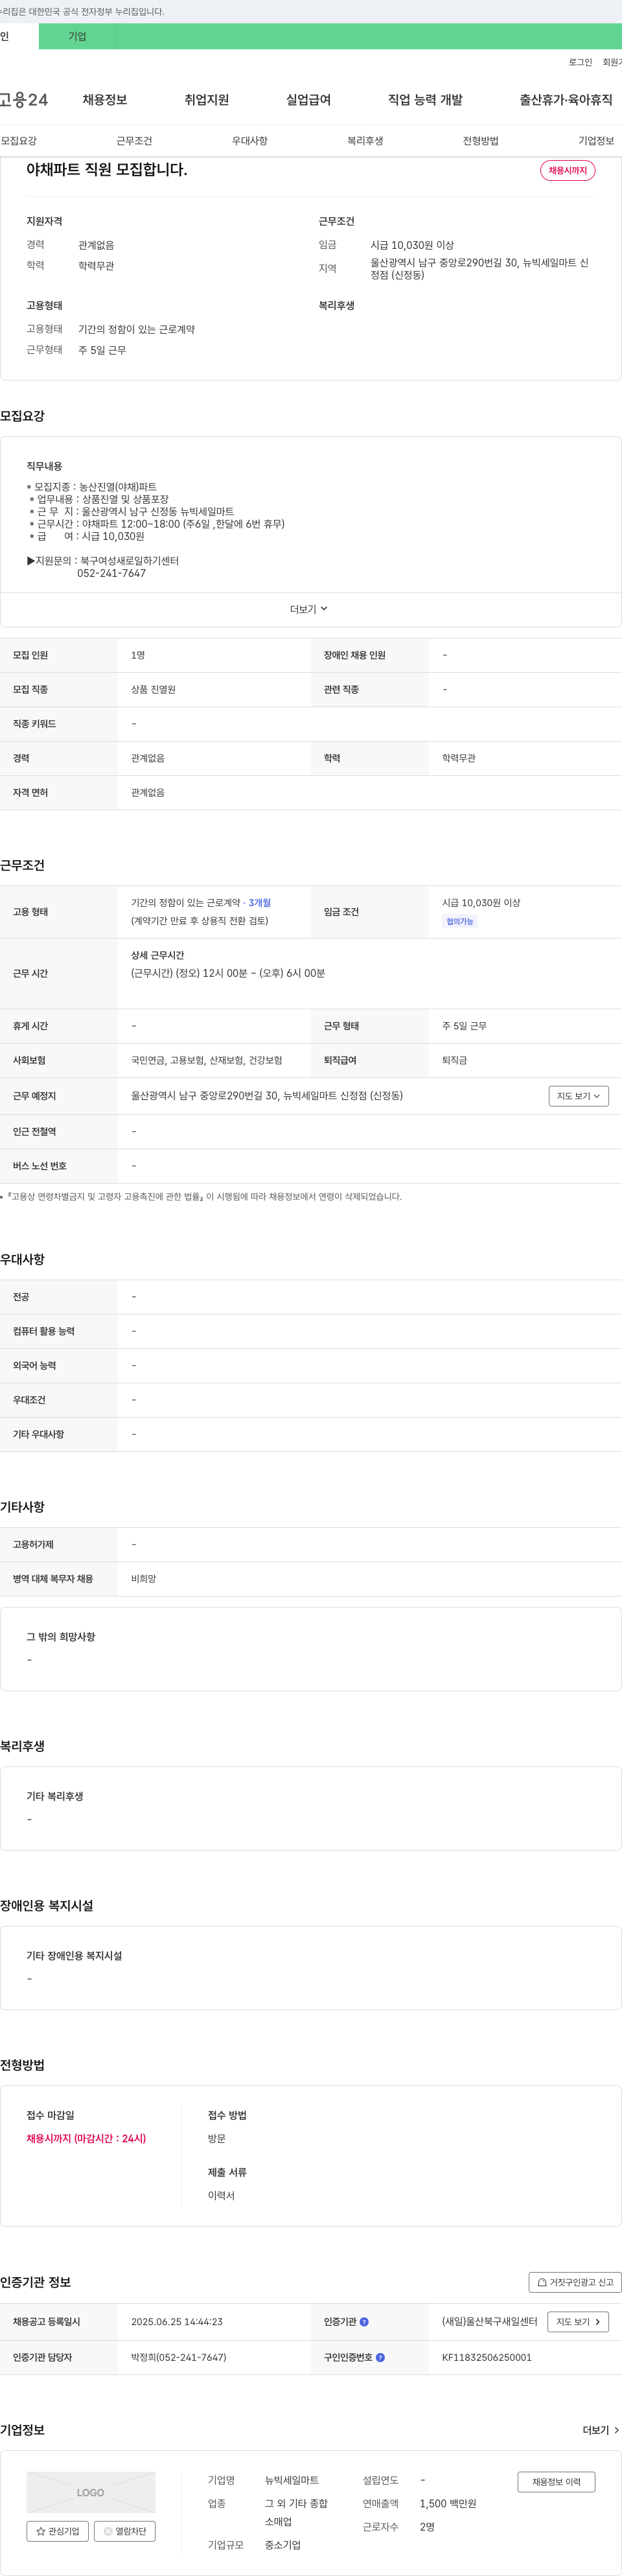Click the company name 뉴빅세일마트 in 기업정보
This screenshot has width=622, height=2576.
292,2480
